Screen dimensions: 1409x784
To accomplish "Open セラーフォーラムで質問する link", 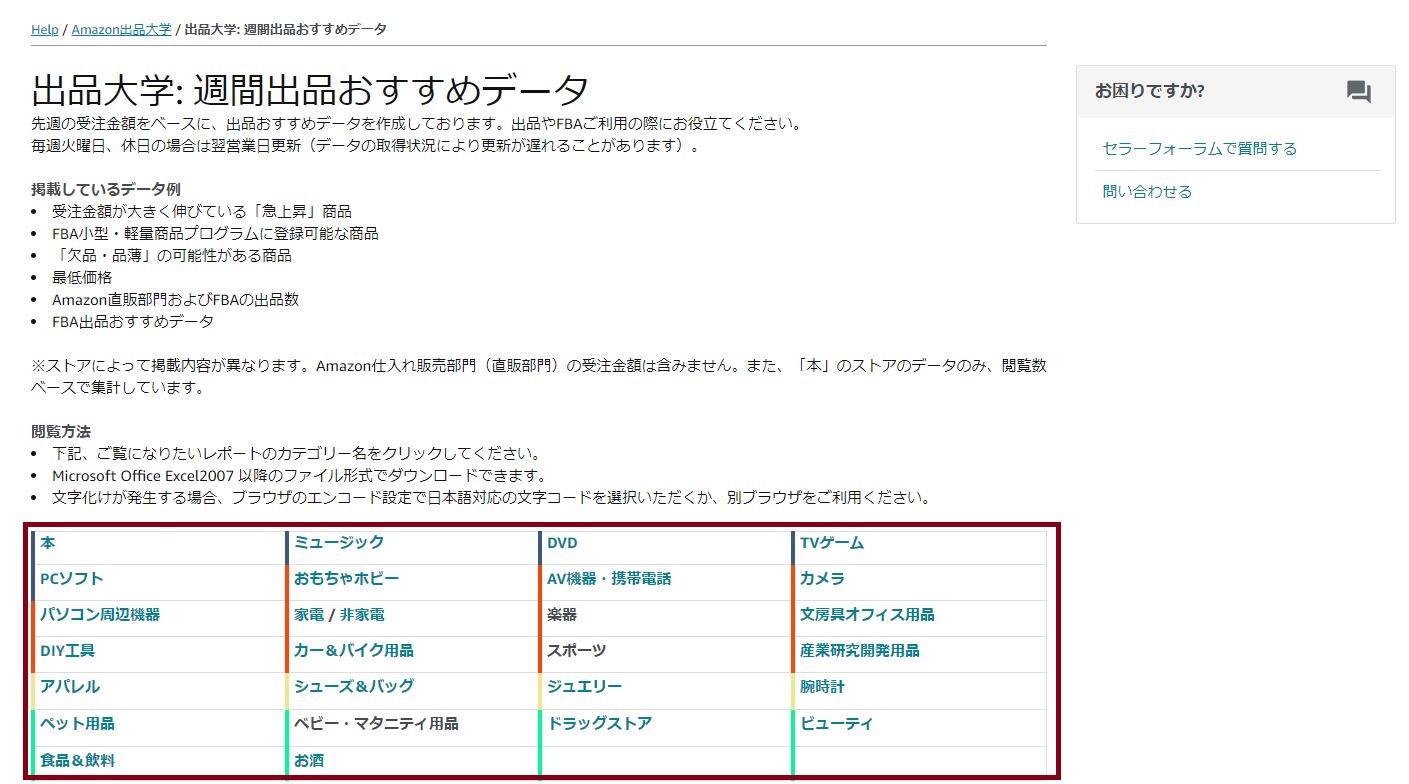I will [x=1199, y=149].
